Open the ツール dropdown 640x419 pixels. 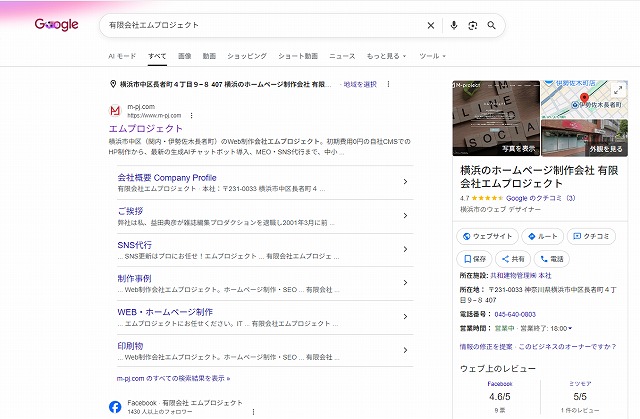click(x=432, y=56)
